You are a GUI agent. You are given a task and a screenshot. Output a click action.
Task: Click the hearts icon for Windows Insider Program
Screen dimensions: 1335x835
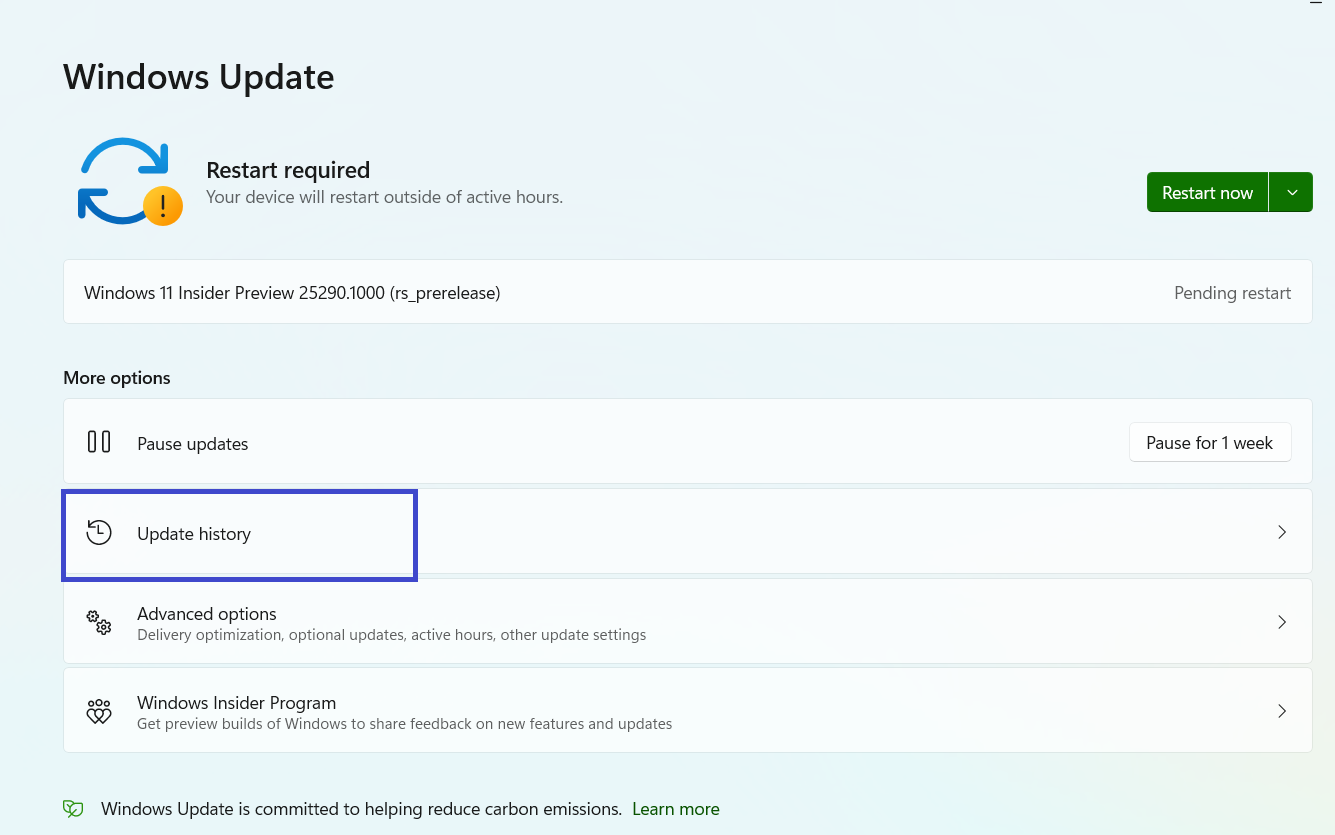(x=99, y=712)
